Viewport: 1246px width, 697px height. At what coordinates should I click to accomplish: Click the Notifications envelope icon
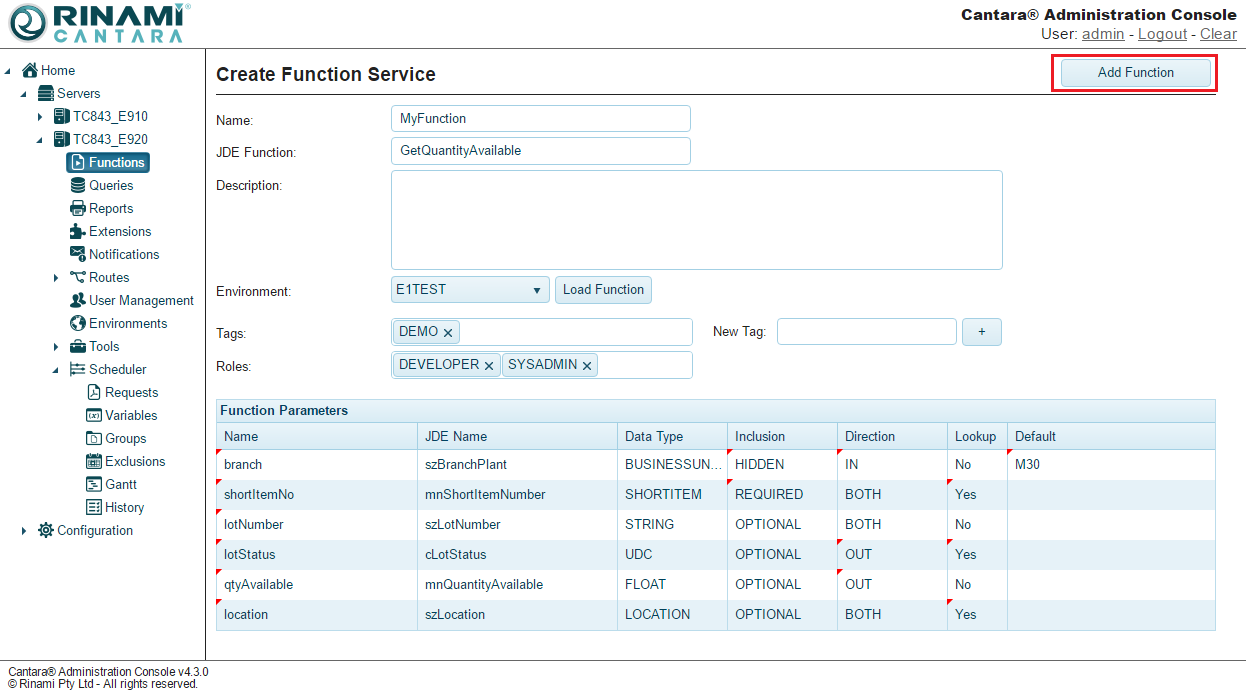[78, 254]
